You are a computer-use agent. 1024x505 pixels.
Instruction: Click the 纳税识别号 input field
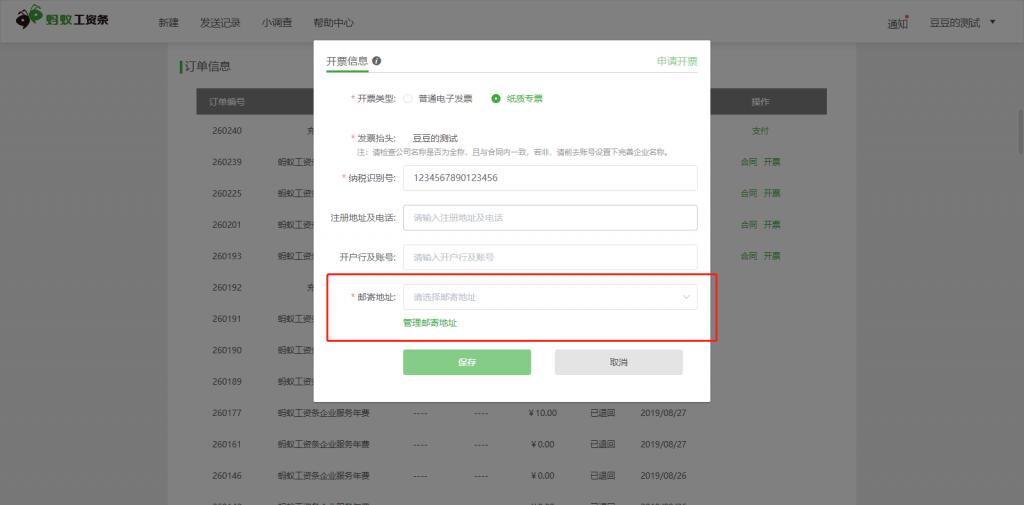click(549, 178)
